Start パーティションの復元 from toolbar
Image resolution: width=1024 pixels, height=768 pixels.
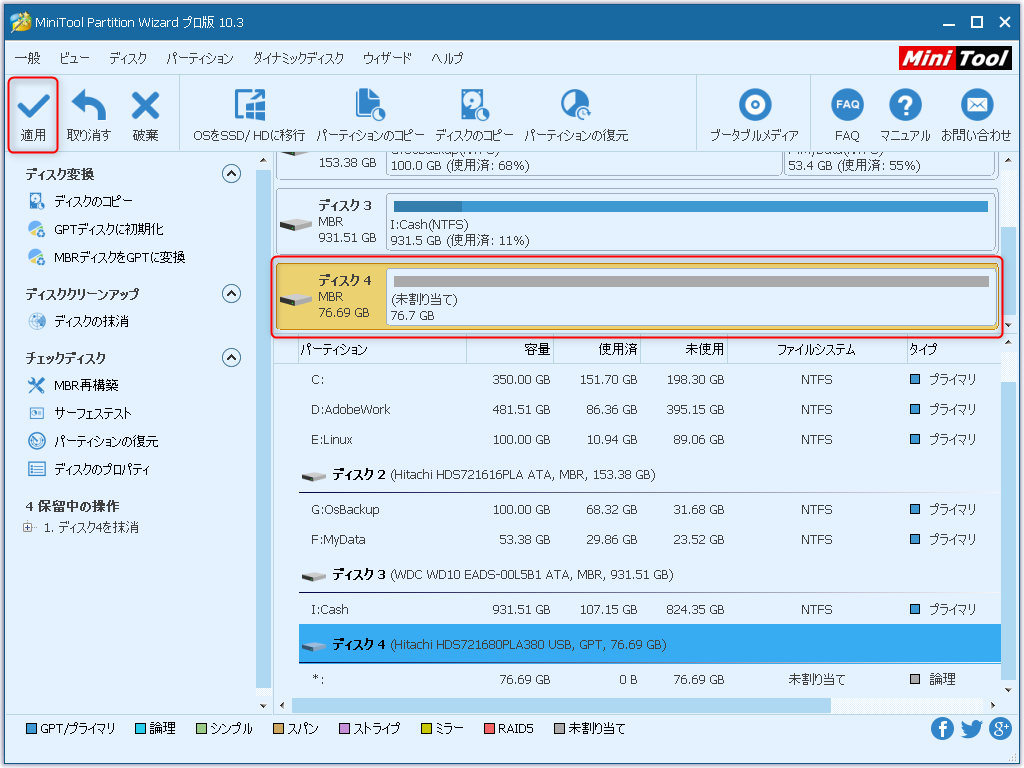coord(576,106)
